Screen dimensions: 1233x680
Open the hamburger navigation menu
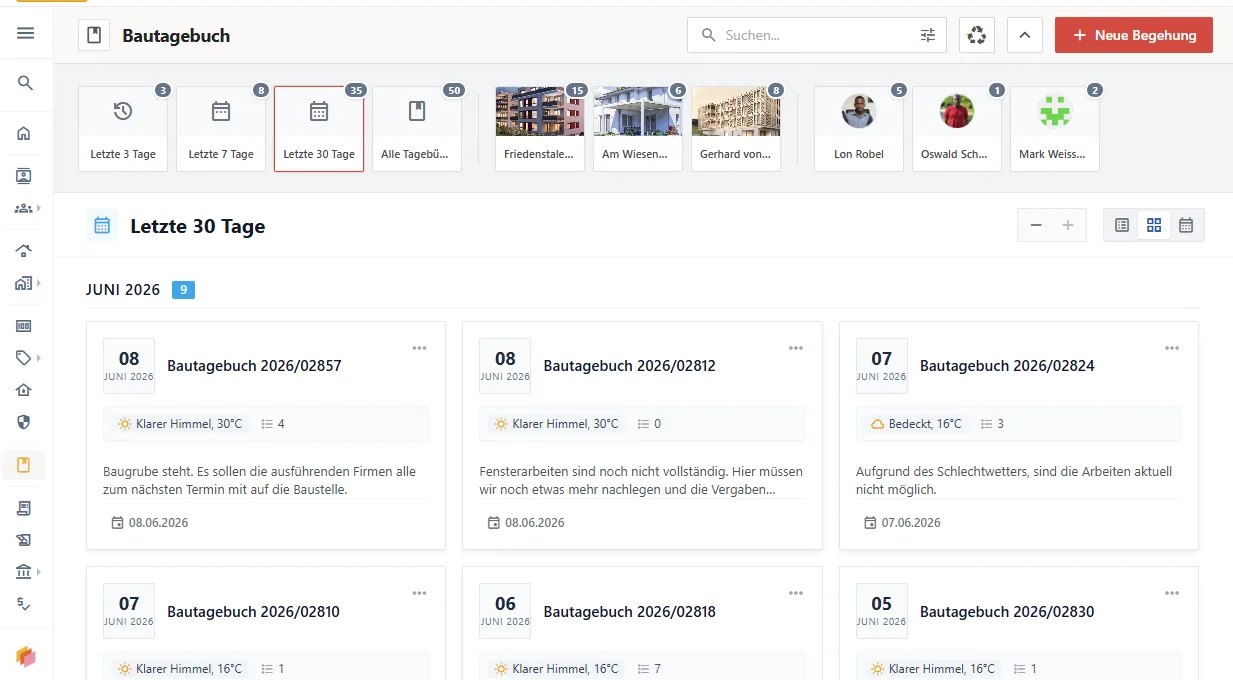pyautogui.click(x=26, y=33)
